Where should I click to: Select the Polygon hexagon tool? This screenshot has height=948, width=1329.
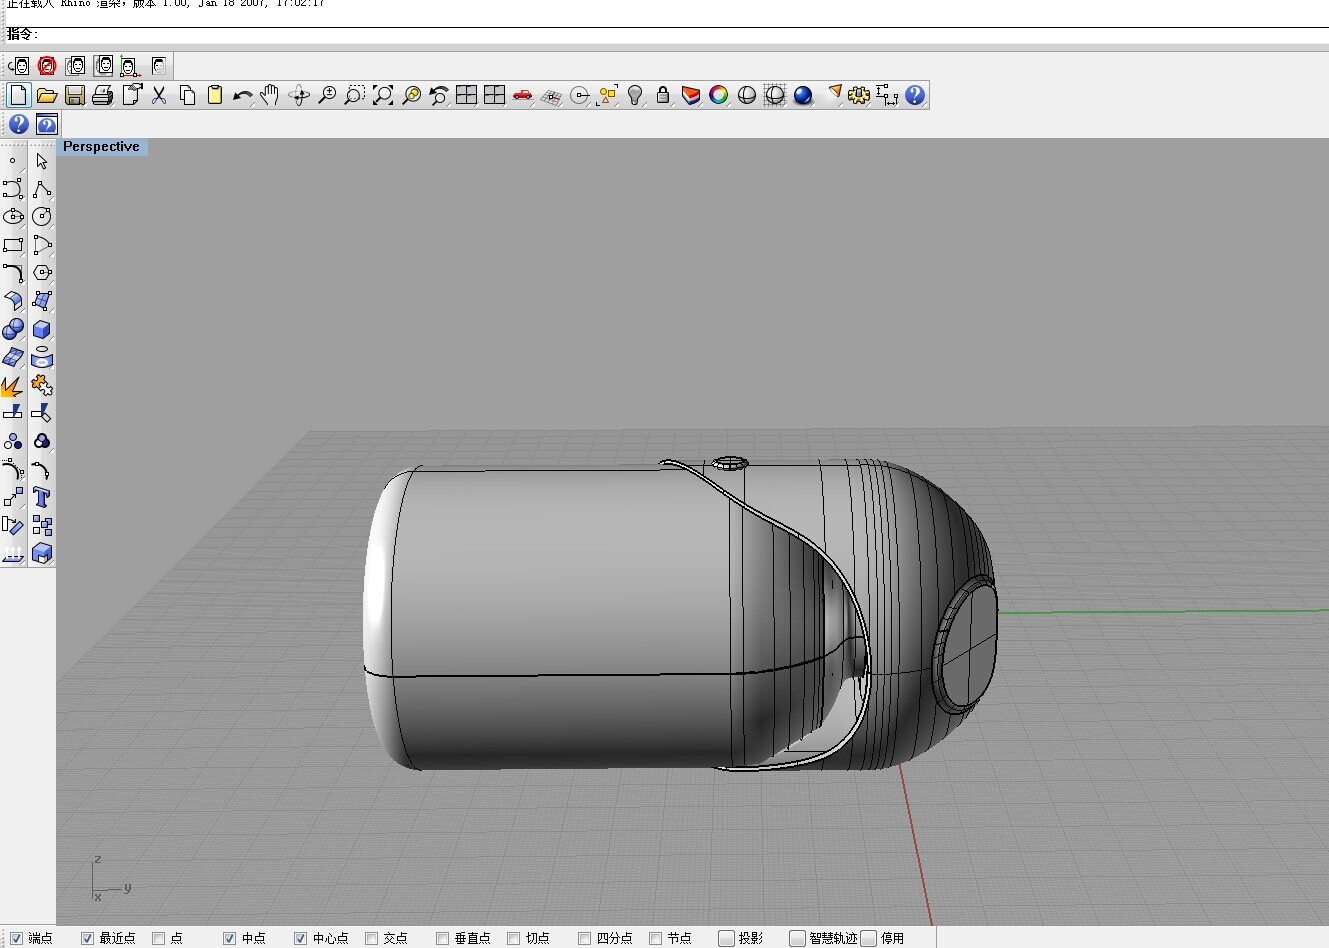coord(42,273)
